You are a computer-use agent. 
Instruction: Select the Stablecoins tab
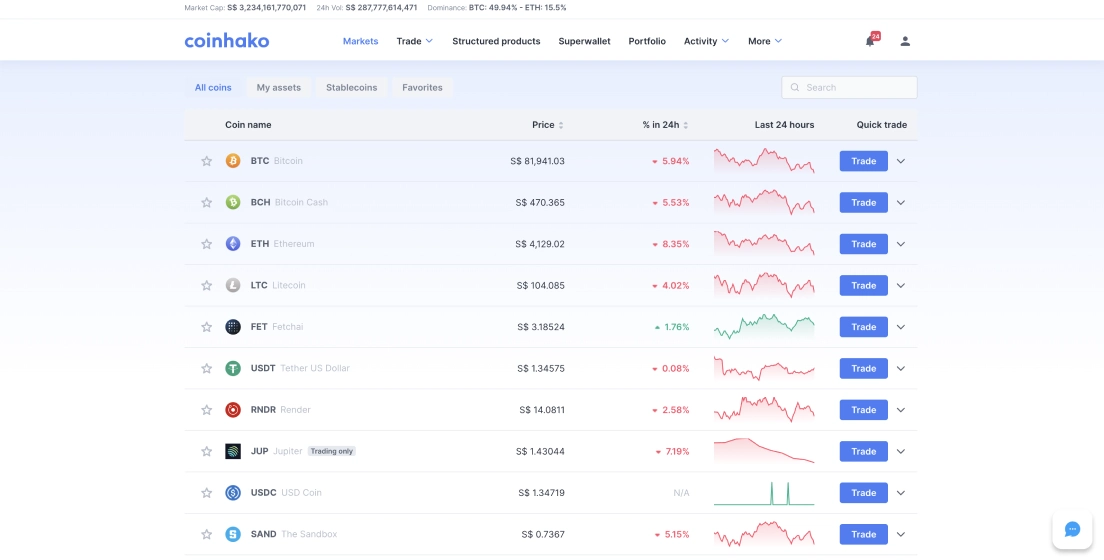click(x=351, y=87)
